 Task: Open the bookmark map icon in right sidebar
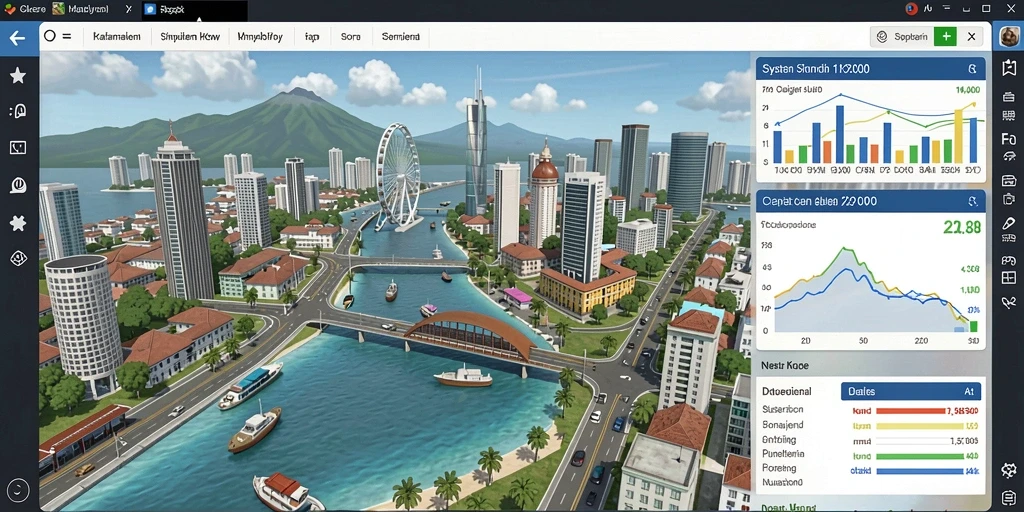[x=1009, y=67]
